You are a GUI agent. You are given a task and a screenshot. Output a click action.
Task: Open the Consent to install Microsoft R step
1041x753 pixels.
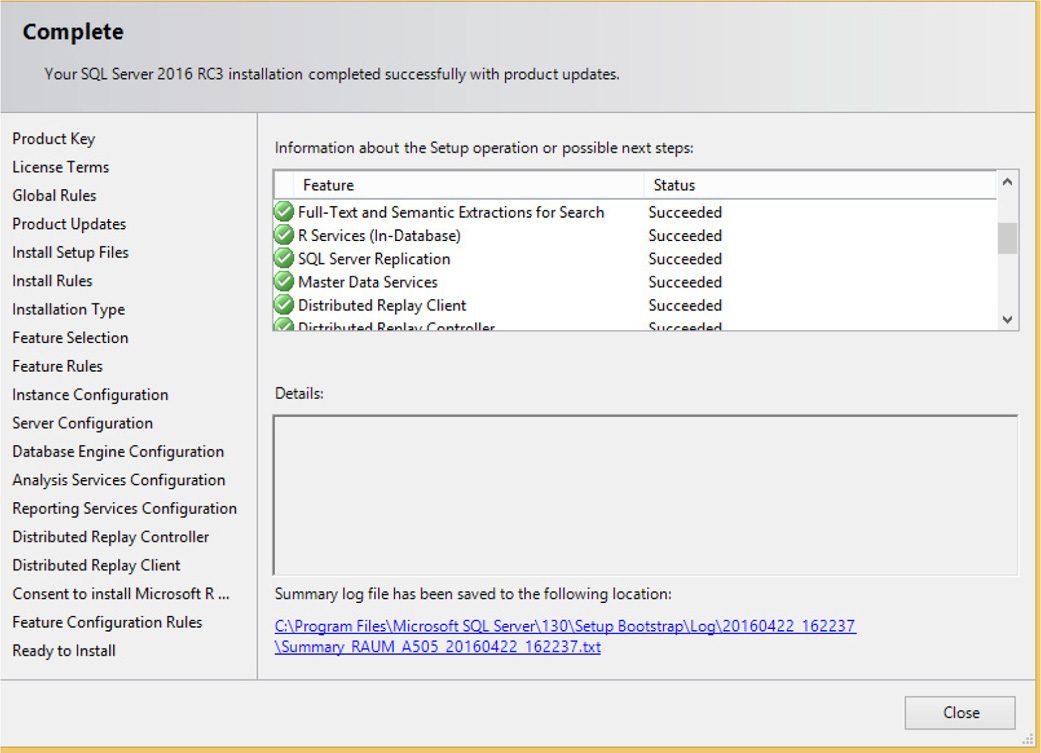121,594
